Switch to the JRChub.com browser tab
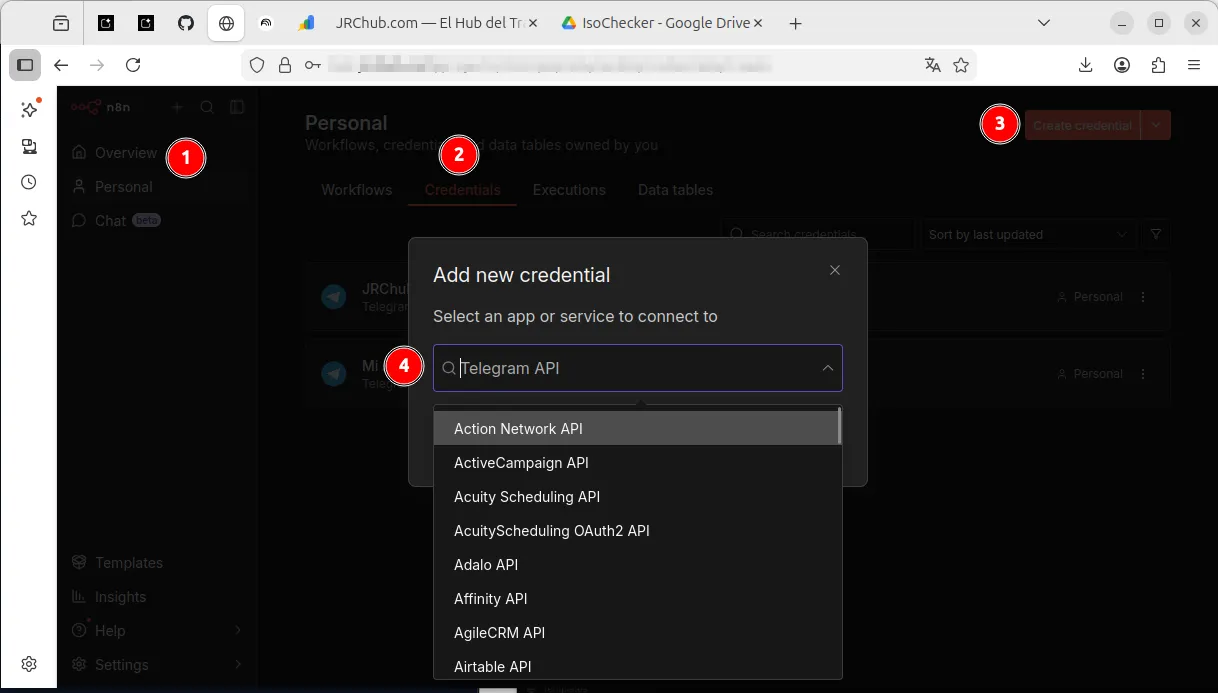This screenshot has height=693, width=1218. [x=418, y=23]
